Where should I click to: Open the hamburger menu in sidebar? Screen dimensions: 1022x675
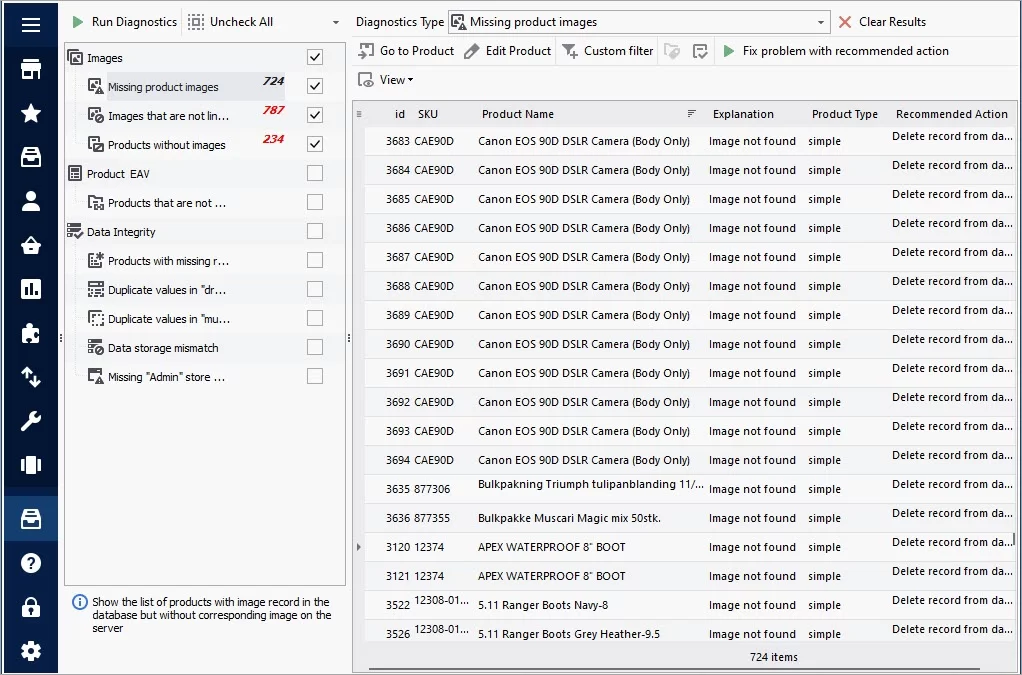pyautogui.click(x=31, y=25)
